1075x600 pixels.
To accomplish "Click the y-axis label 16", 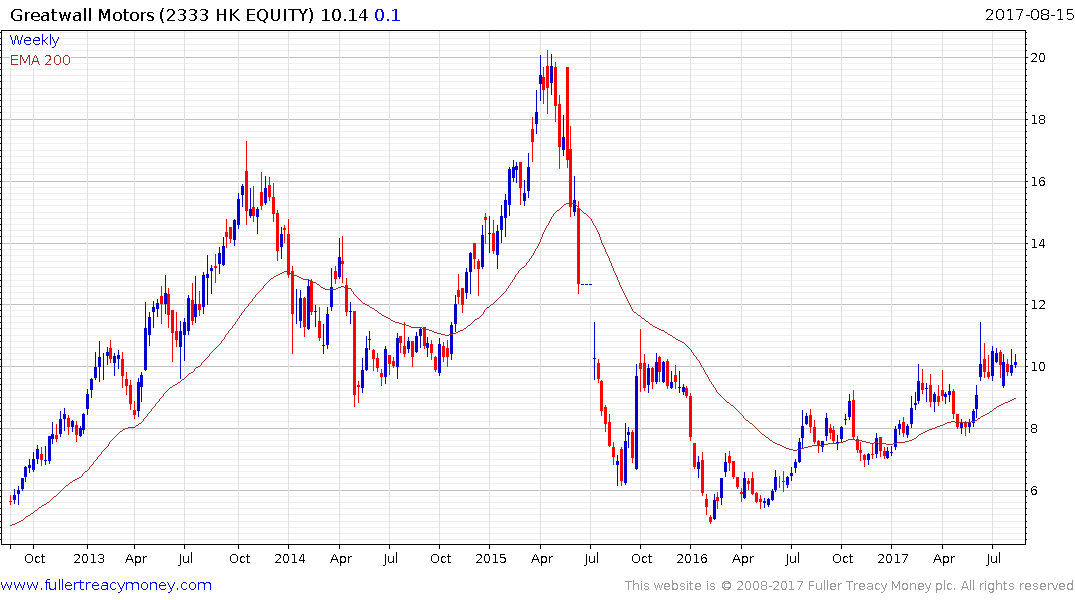I will point(1038,182).
